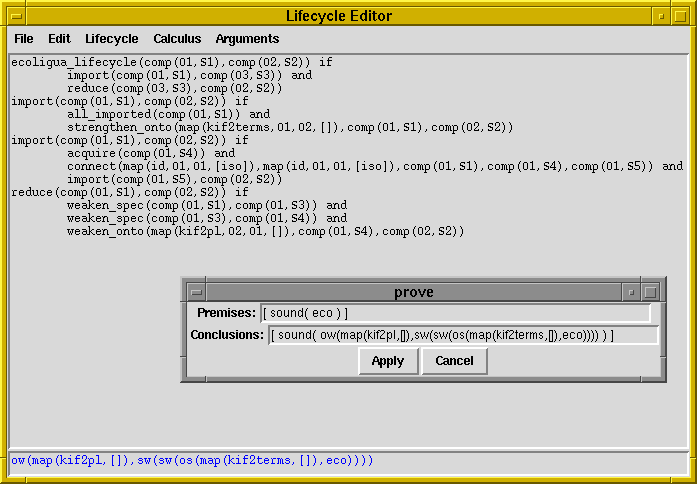
Task: Click the weaken_spec(comp(O1,S1),comp(O1,S3)) line
Action: (207, 206)
